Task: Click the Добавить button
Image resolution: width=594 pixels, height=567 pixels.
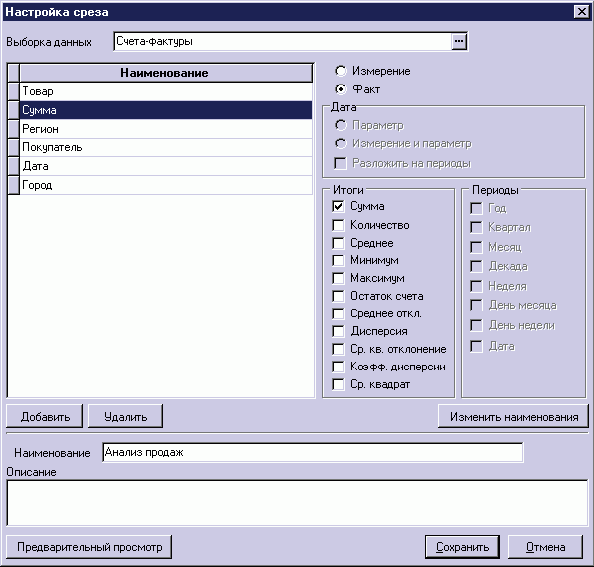Action: (45, 416)
